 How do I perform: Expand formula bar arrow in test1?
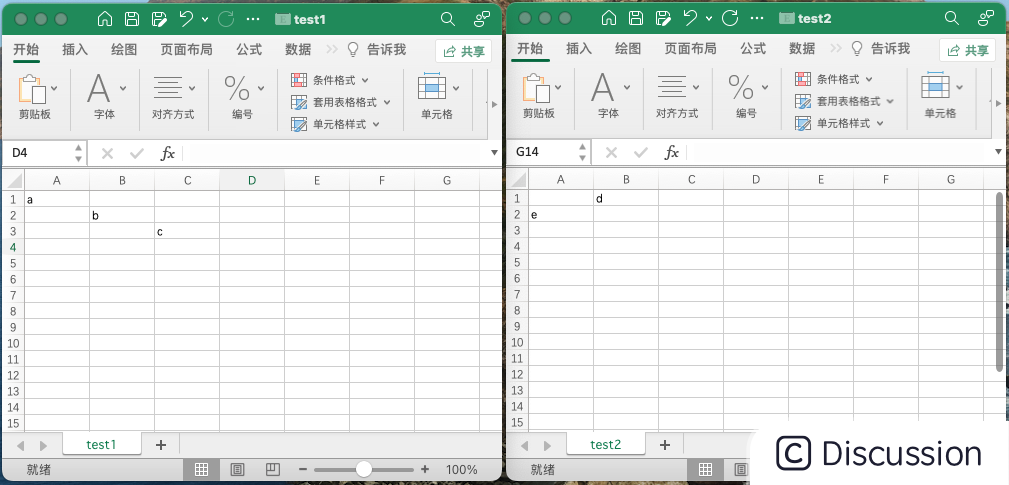point(494,153)
